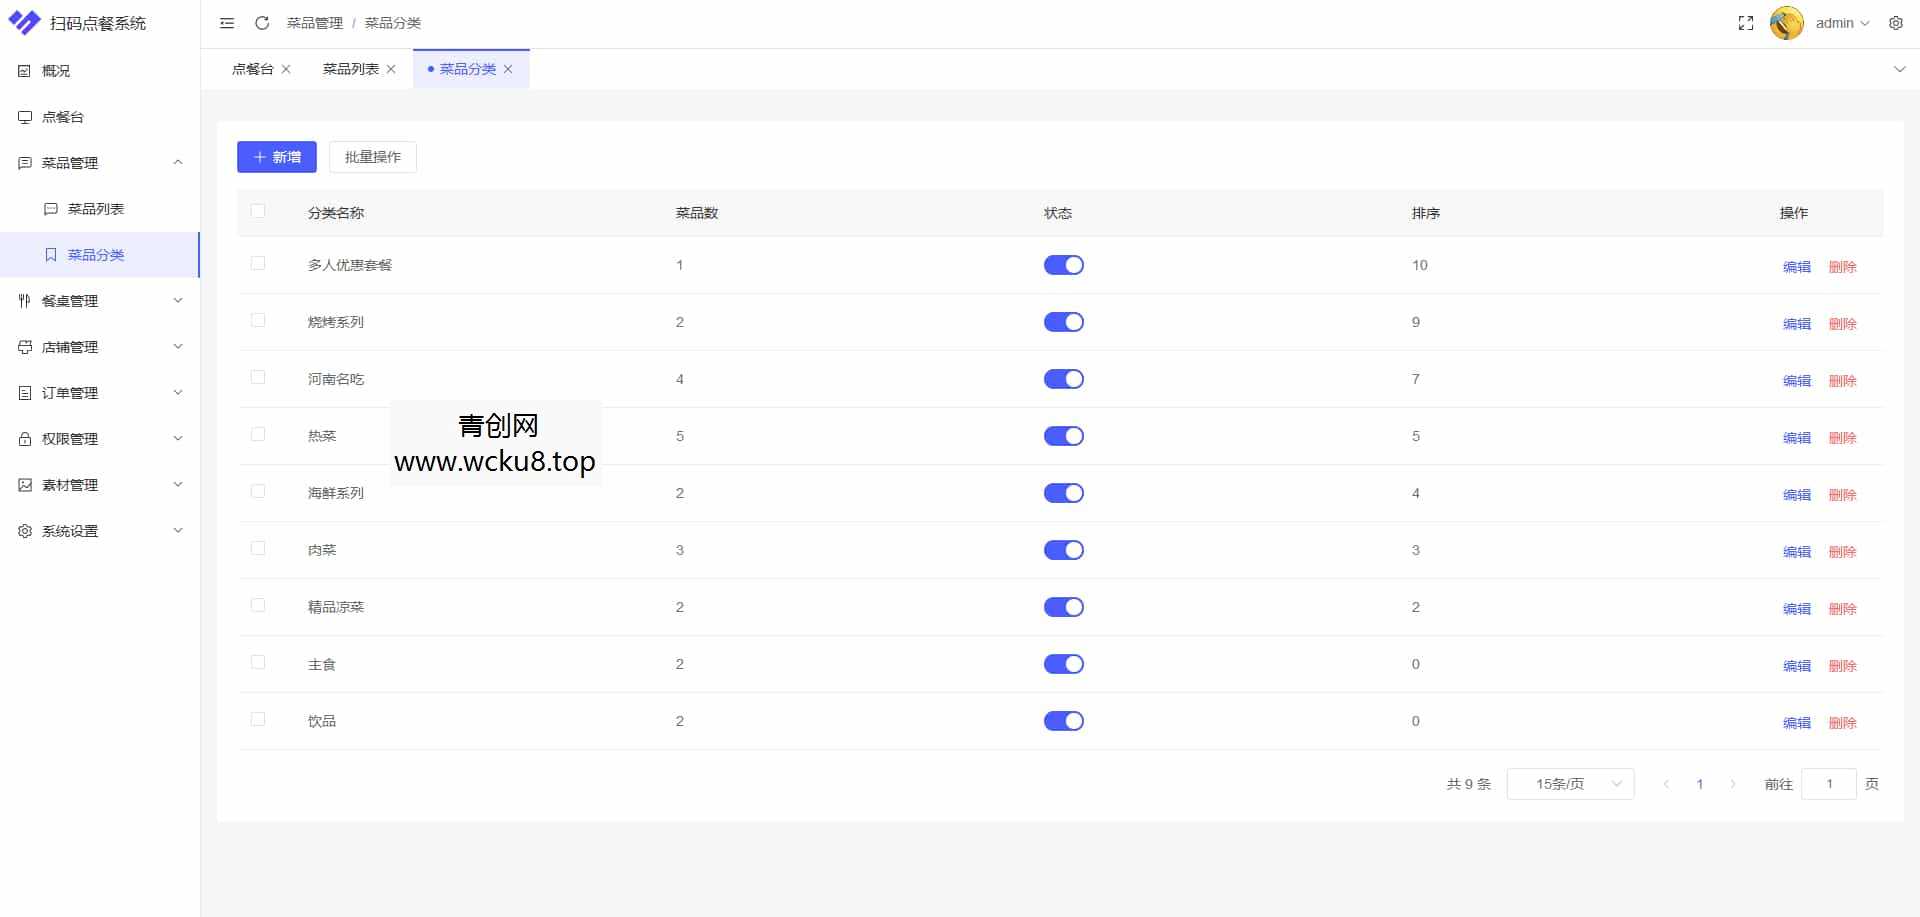Click the admin user avatar

point(1786,23)
